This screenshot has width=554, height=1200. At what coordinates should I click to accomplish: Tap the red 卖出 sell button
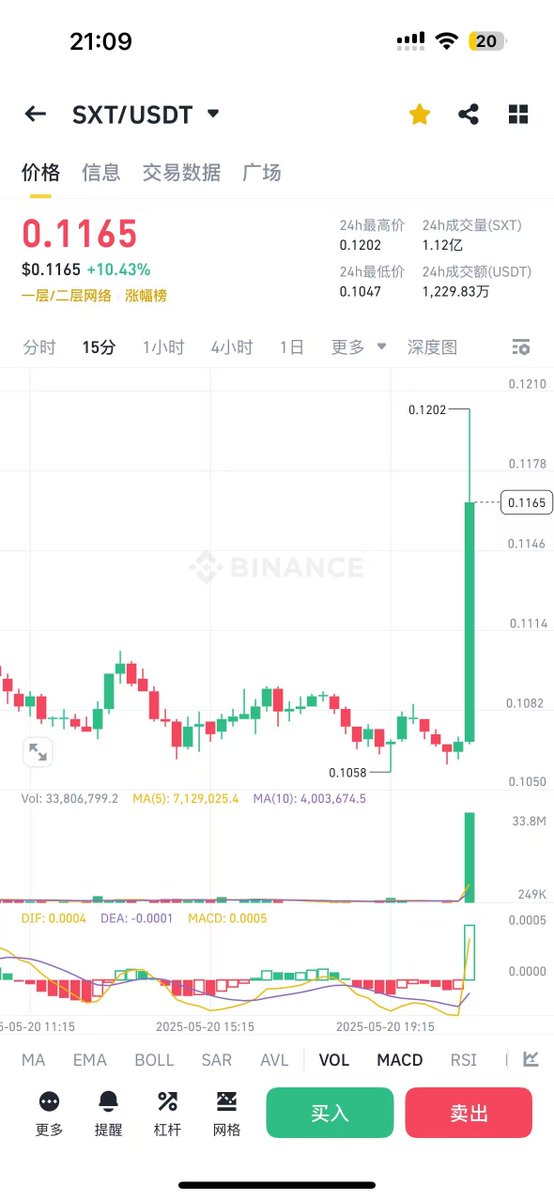coord(469,1113)
